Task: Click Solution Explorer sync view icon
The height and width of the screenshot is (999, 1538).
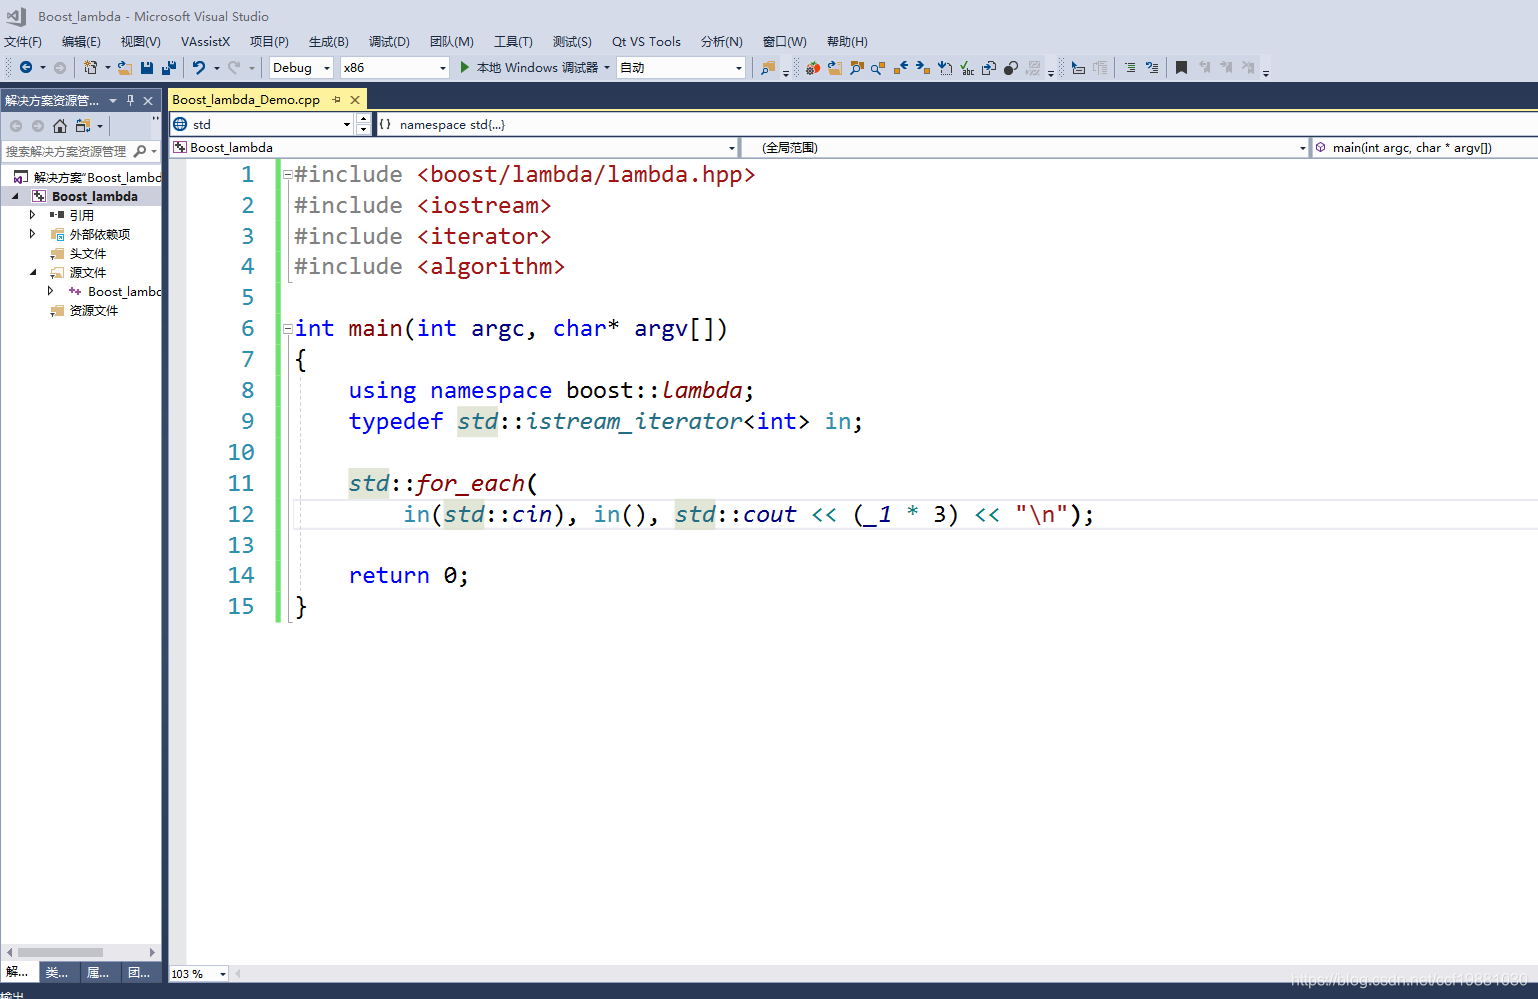Action: click(x=83, y=126)
